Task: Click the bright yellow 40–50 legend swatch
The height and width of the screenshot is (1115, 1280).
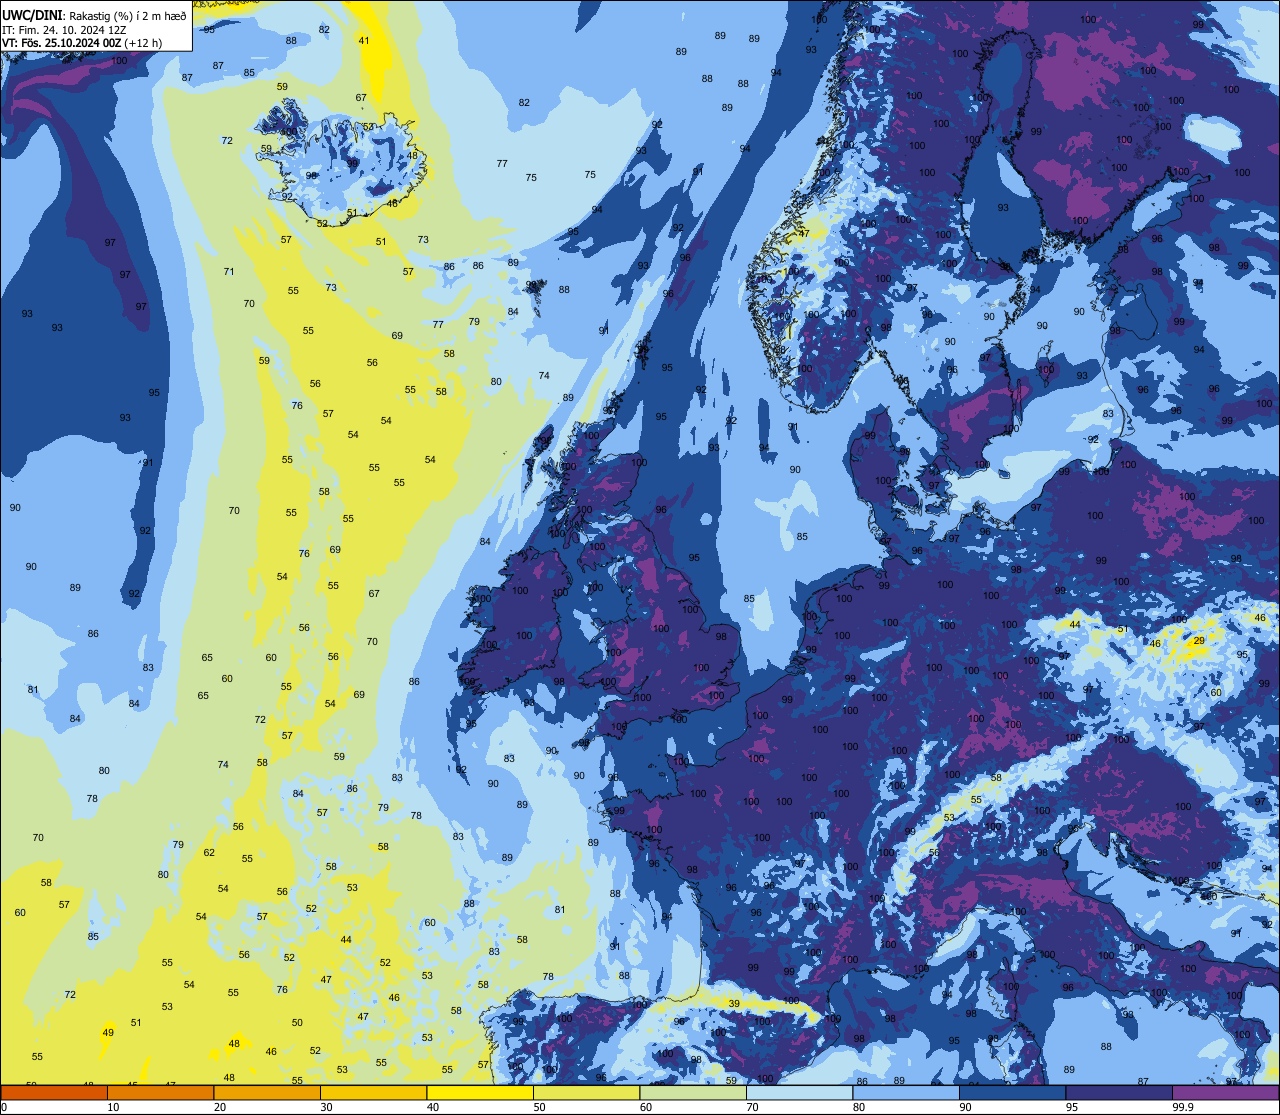Action: click(x=480, y=1093)
